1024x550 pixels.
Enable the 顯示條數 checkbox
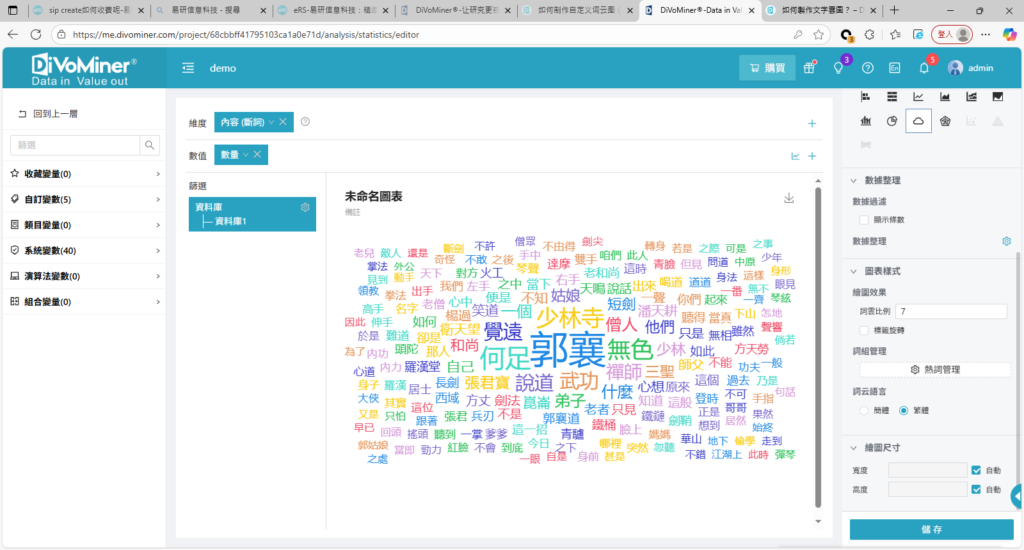coord(864,219)
